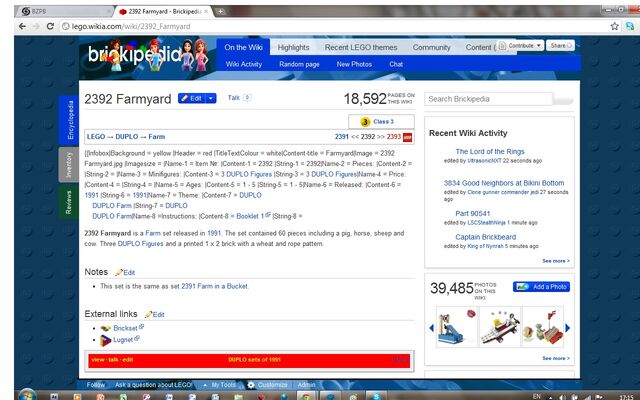Open 3834 Good Neighbors at Bikini Bottom
This screenshot has width=640, height=400.
504,183
